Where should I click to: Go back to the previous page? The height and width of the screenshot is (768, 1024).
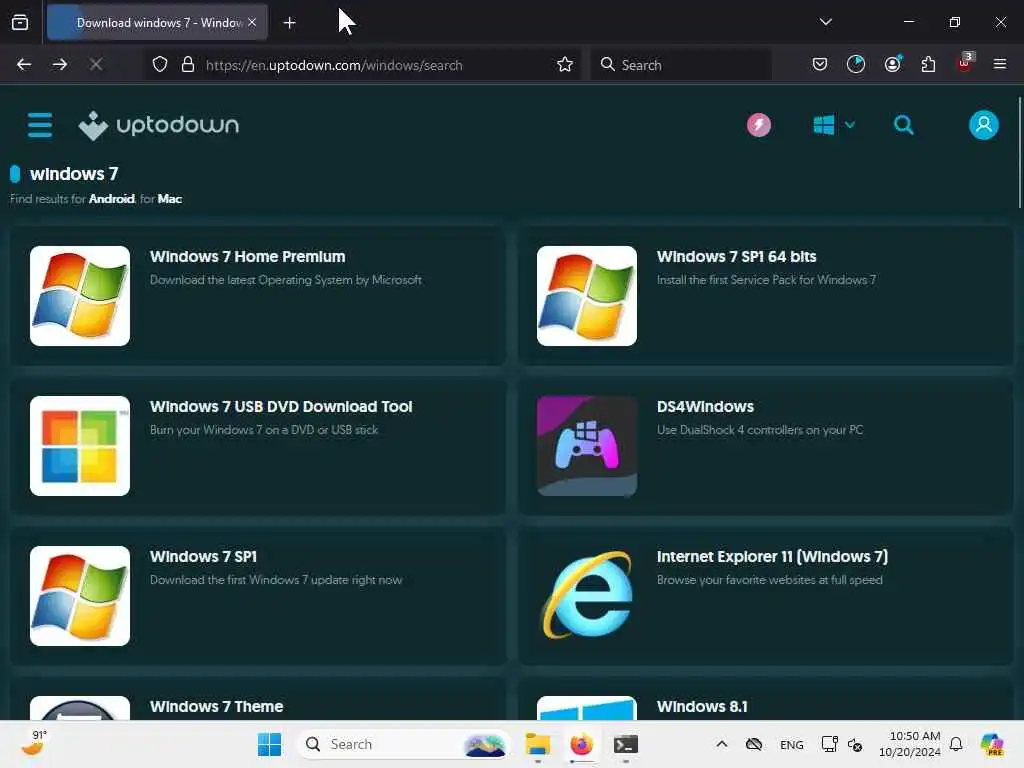click(24, 65)
